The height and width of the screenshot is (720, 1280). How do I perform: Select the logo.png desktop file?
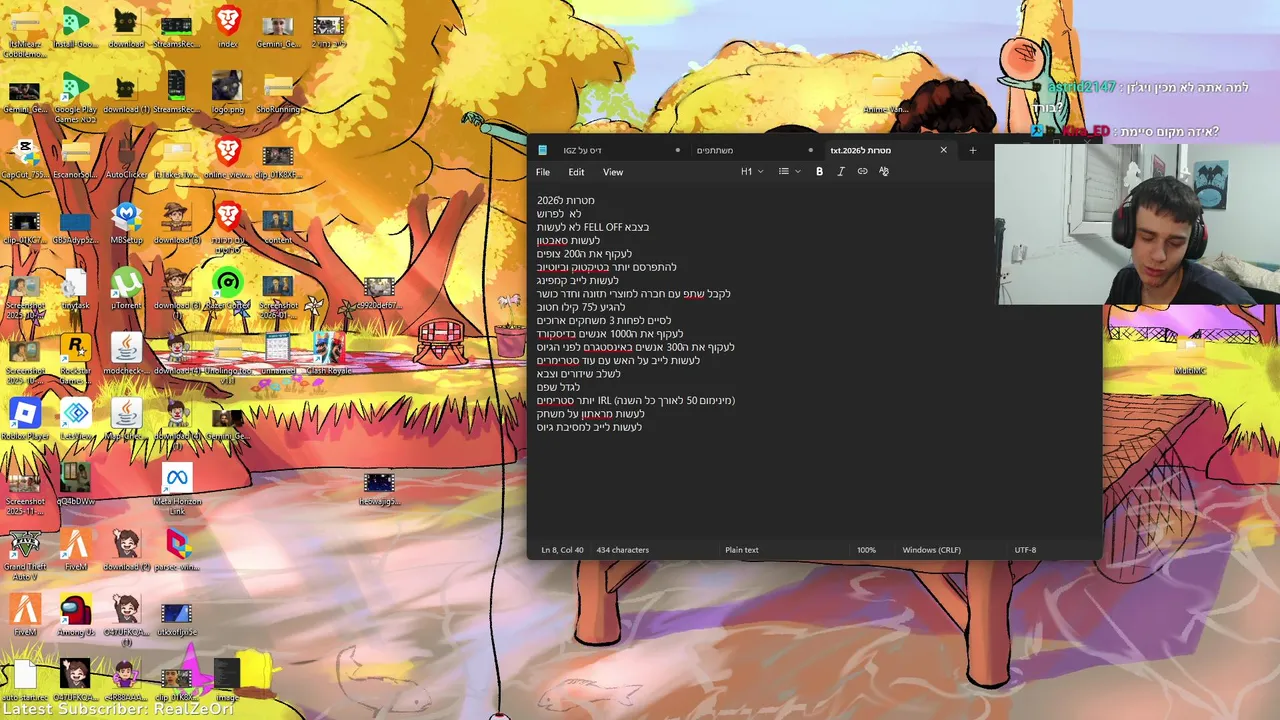(228, 93)
